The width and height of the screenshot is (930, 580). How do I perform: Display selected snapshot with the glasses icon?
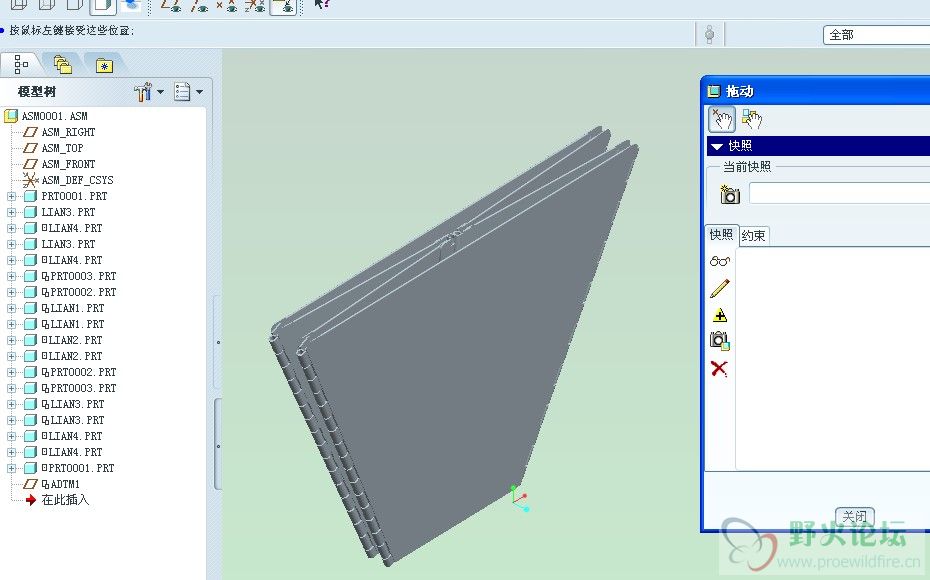pyautogui.click(x=719, y=261)
